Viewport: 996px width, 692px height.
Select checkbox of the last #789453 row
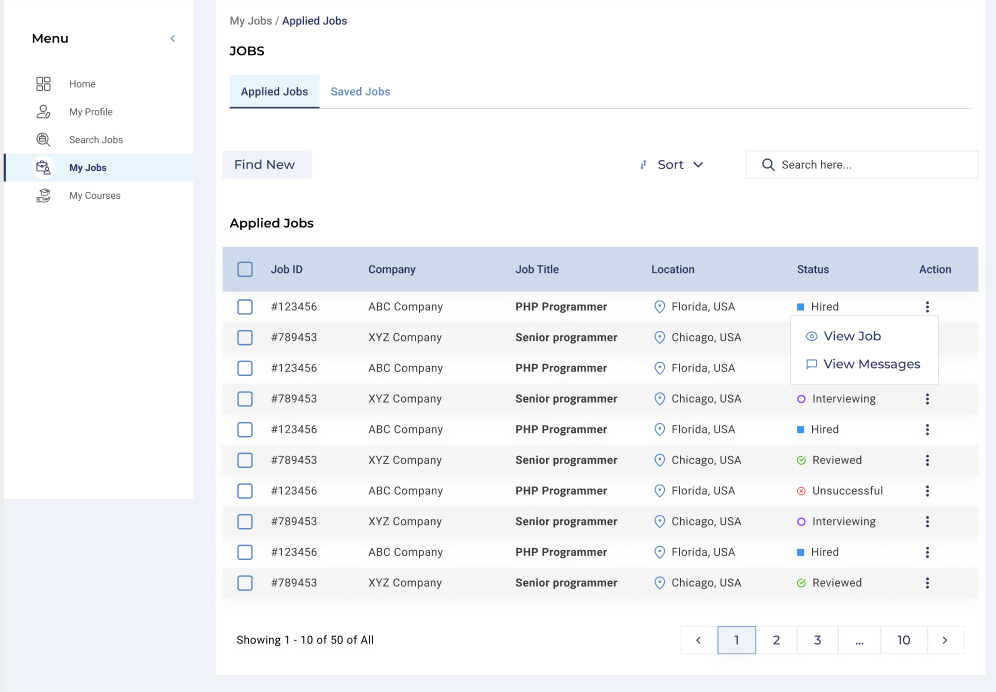(245, 583)
